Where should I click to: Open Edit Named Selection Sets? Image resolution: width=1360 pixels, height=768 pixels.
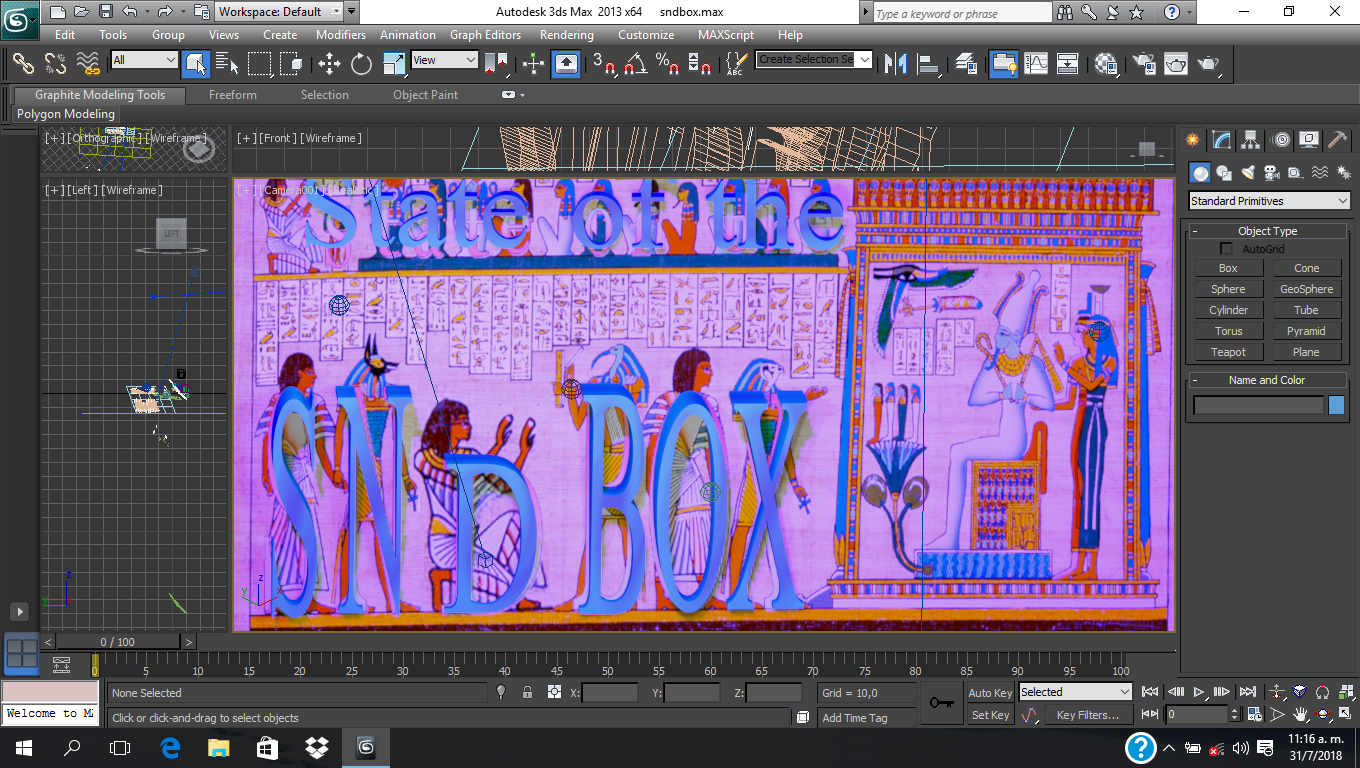tap(736, 63)
